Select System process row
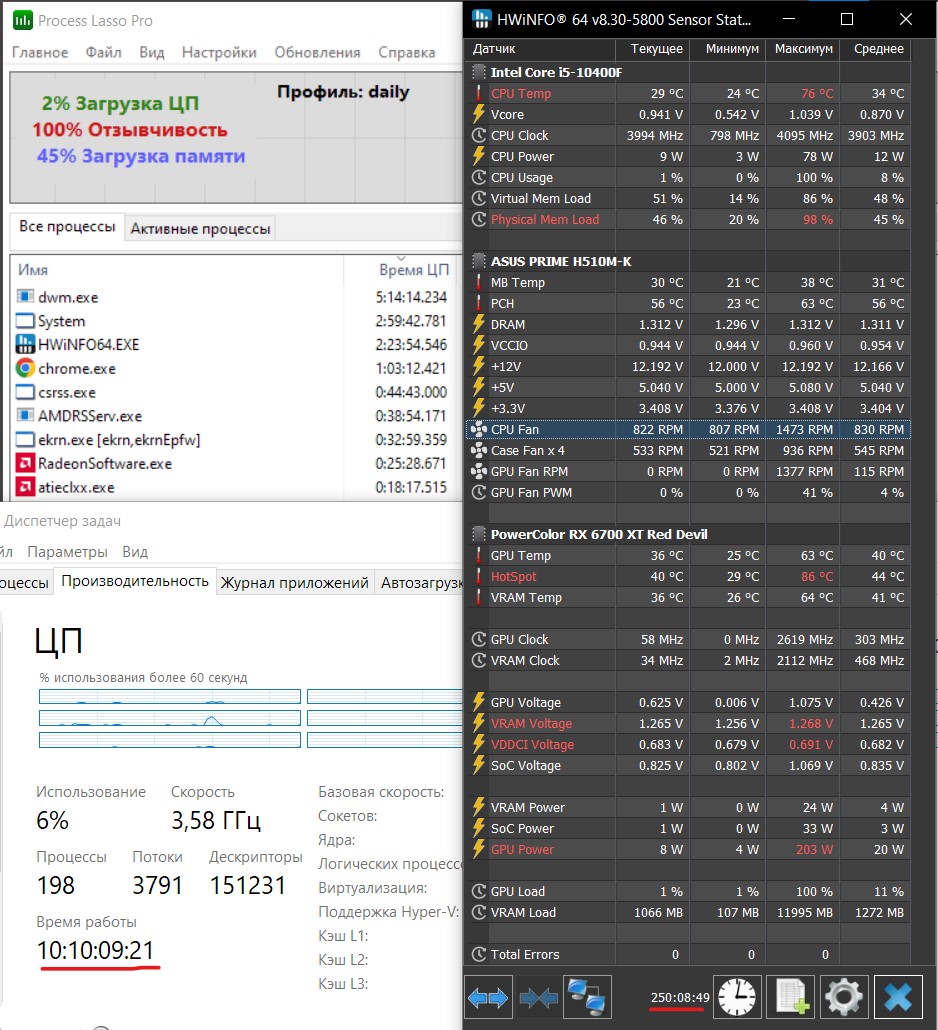 click(236, 321)
